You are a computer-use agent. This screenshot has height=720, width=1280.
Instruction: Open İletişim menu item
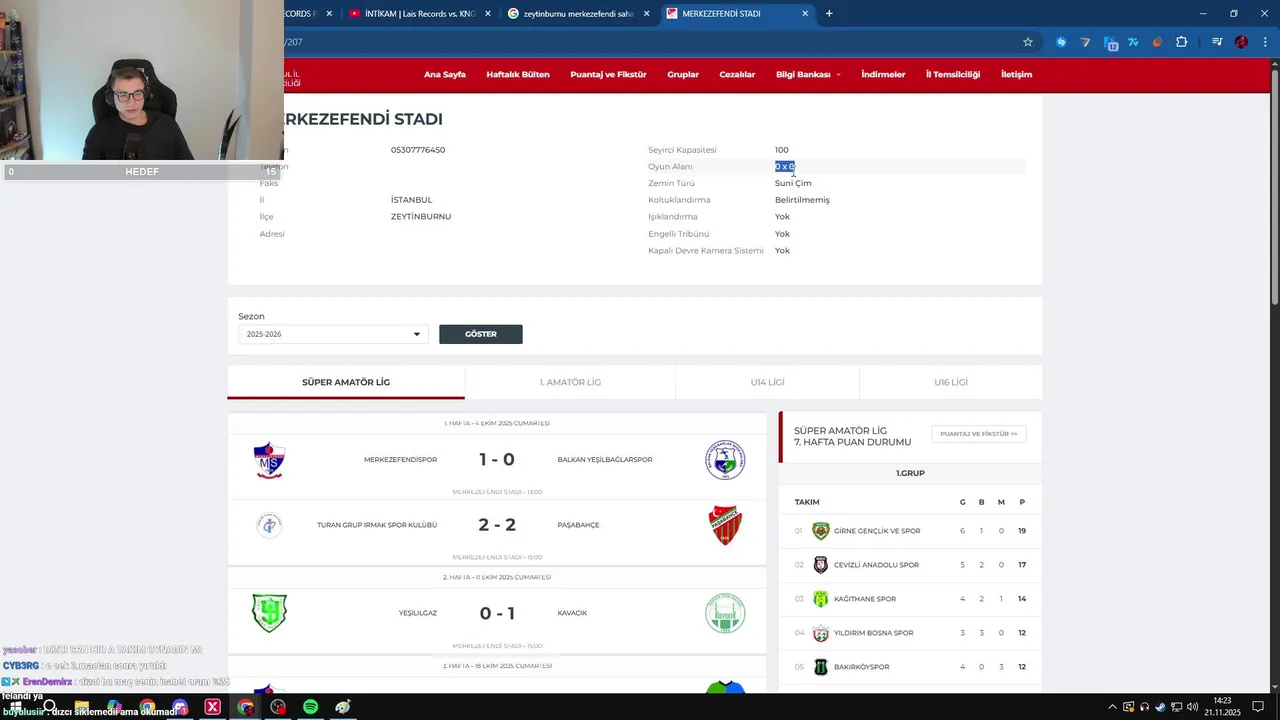pos(1016,74)
